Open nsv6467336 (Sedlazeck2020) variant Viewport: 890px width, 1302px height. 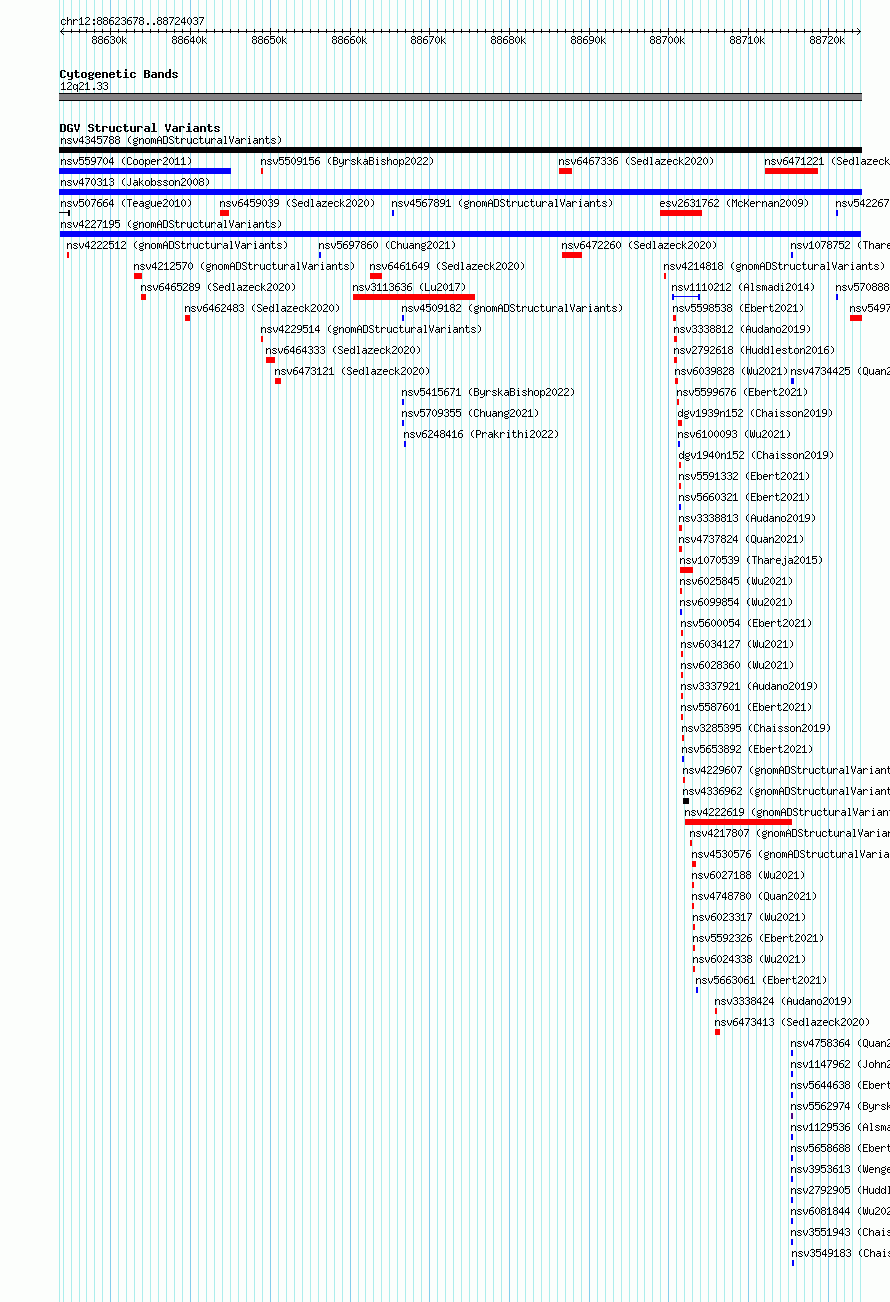click(636, 161)
